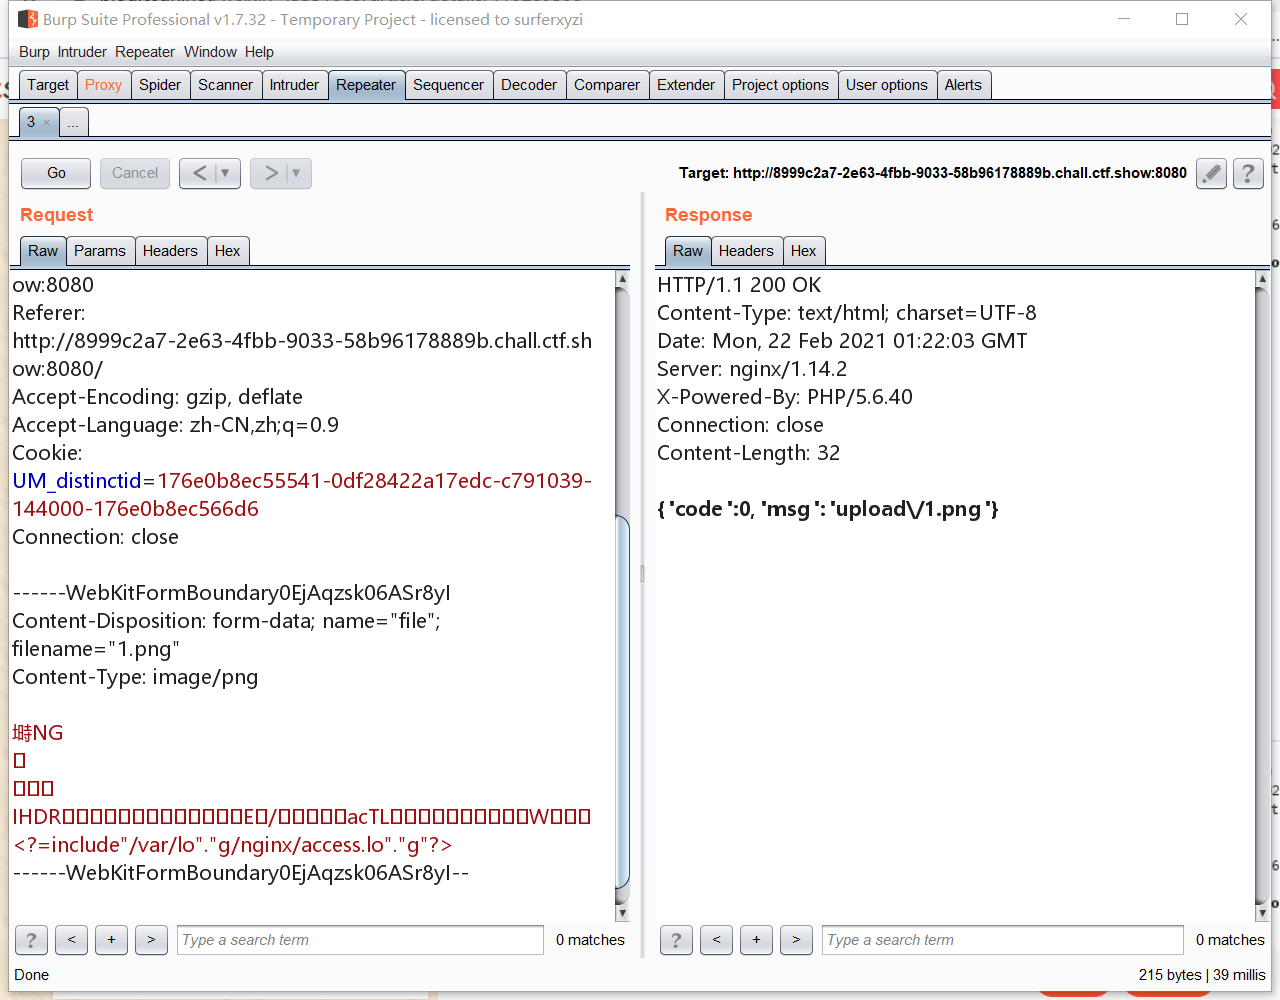Show request Headers view
This screenshot has height=1000, width=1280.
[x=170, y=251]
